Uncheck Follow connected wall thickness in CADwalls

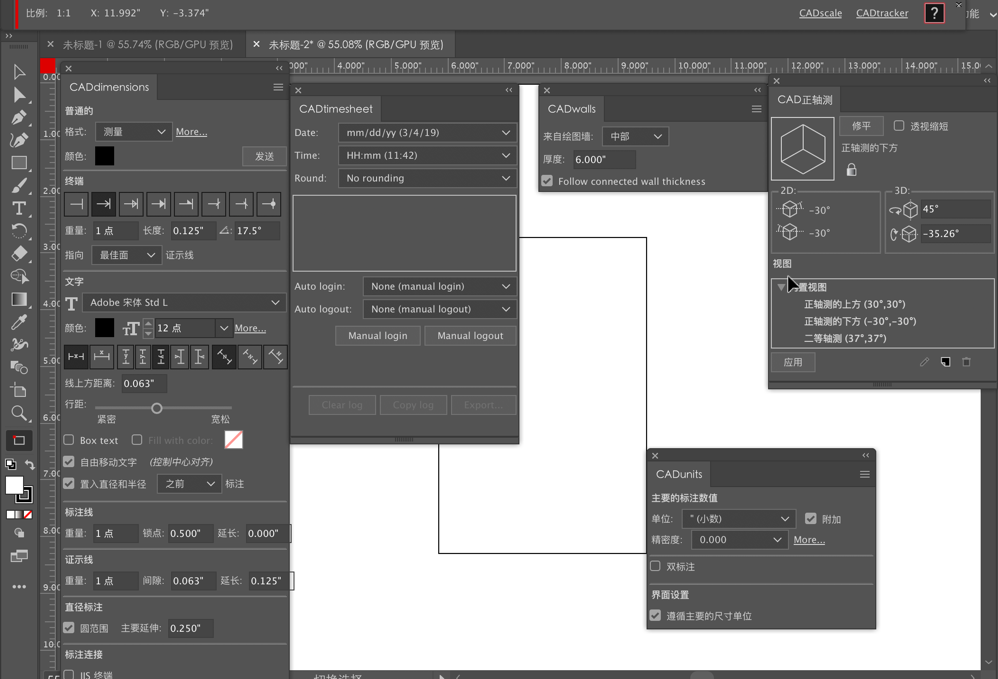coord(547,181)
